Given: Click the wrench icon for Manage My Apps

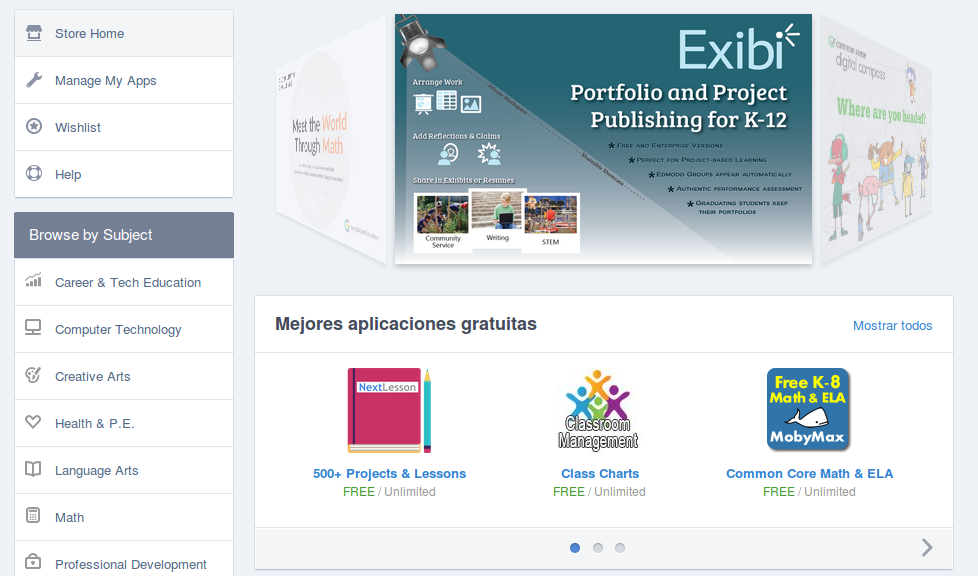Looking at the screenshot, I should point(34,80).
